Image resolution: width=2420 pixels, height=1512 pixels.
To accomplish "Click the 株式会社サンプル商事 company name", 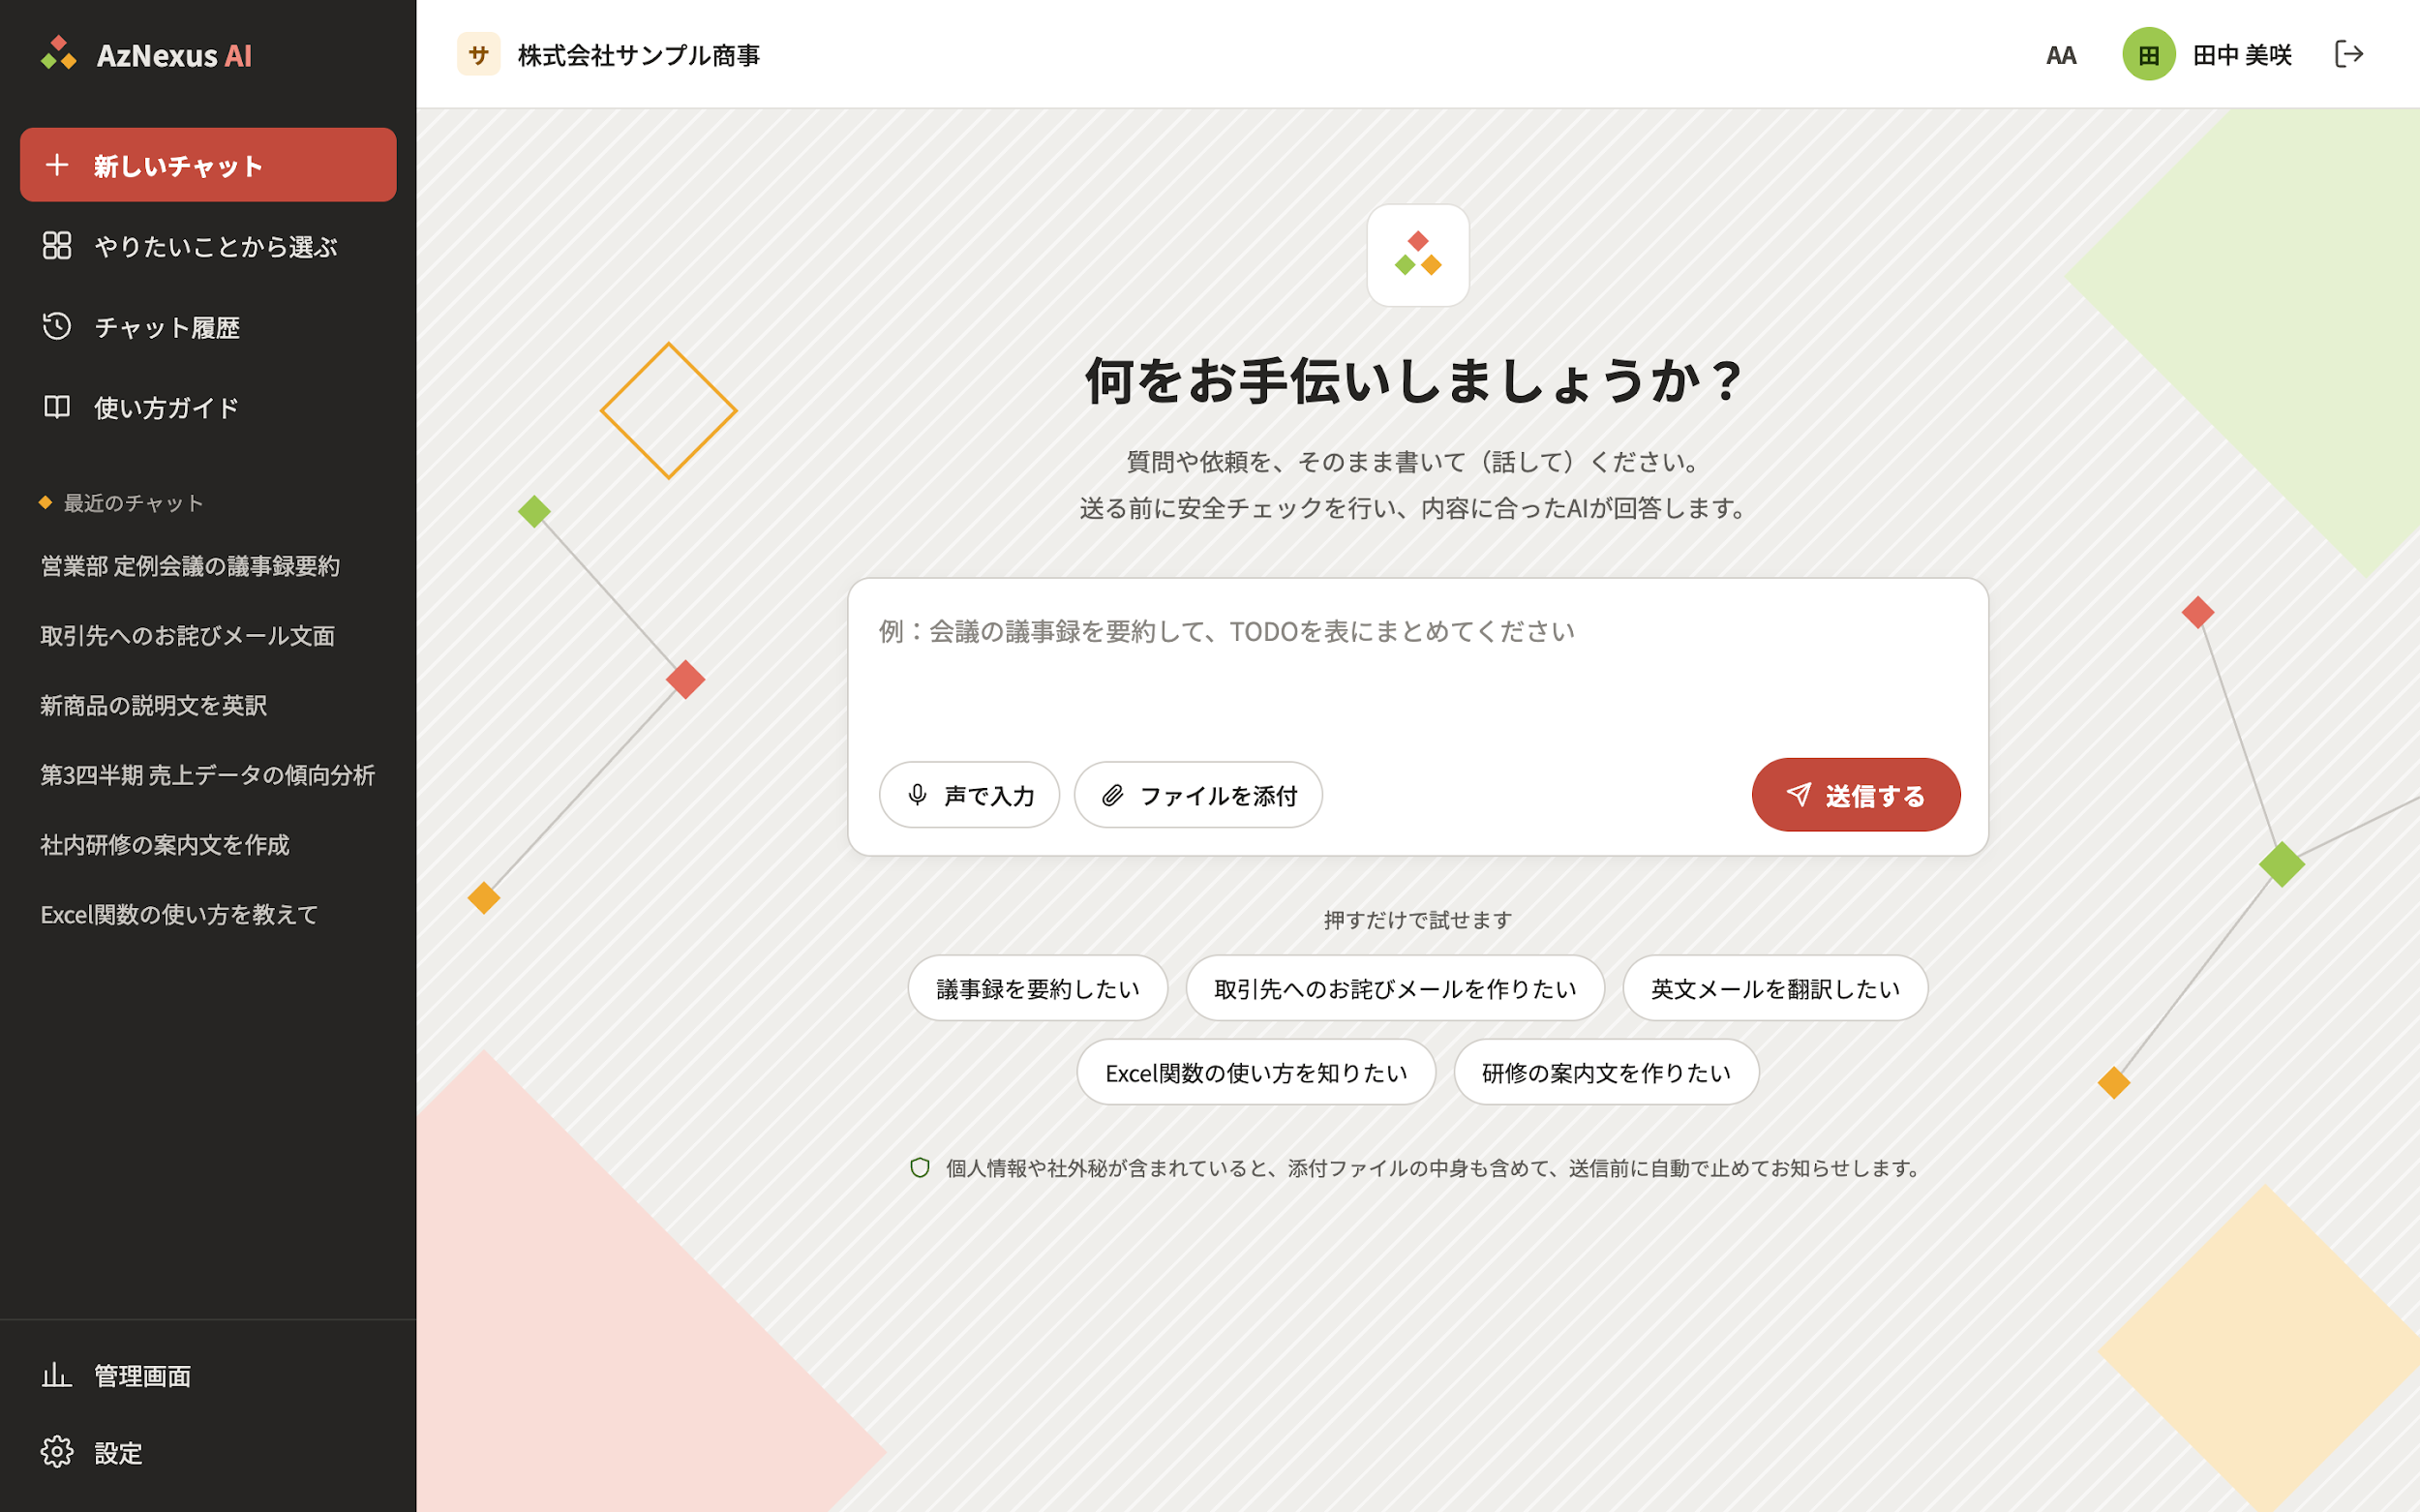I will 639,55.
